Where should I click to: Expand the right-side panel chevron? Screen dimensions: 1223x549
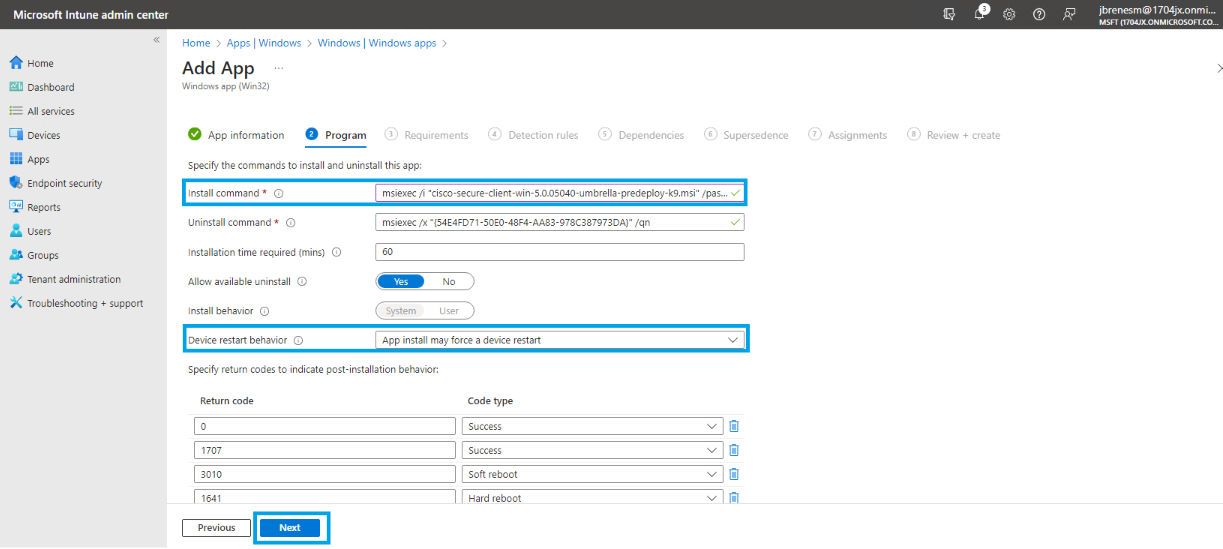pos(1218,68)
